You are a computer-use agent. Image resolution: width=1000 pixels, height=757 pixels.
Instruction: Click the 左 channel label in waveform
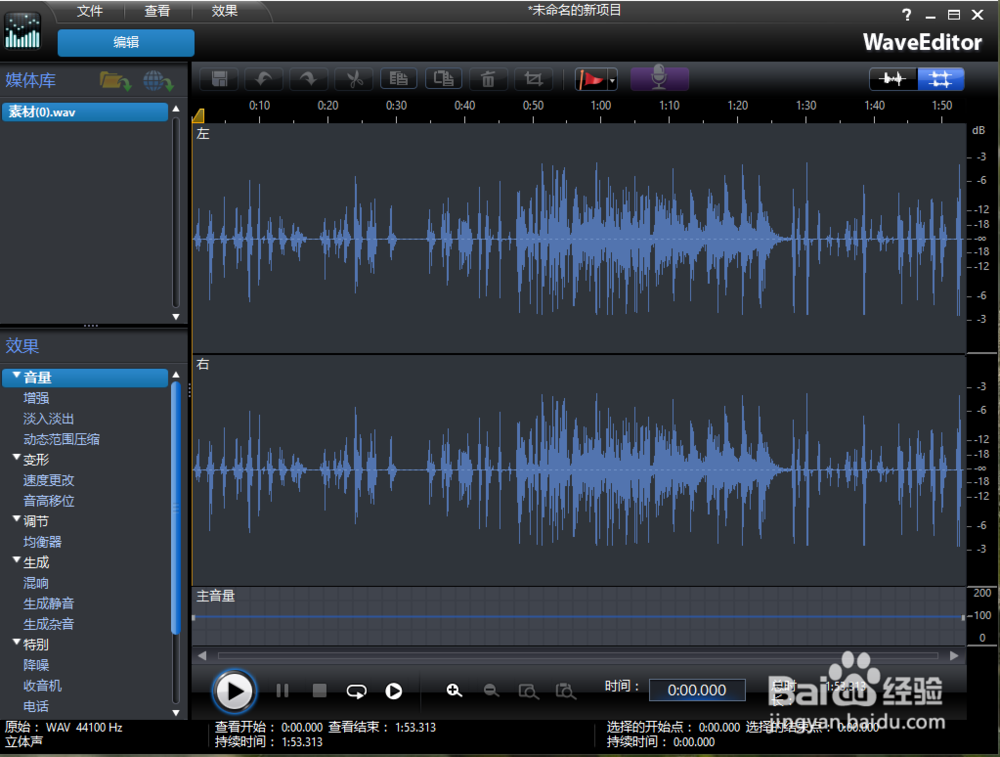pos(203,134)
